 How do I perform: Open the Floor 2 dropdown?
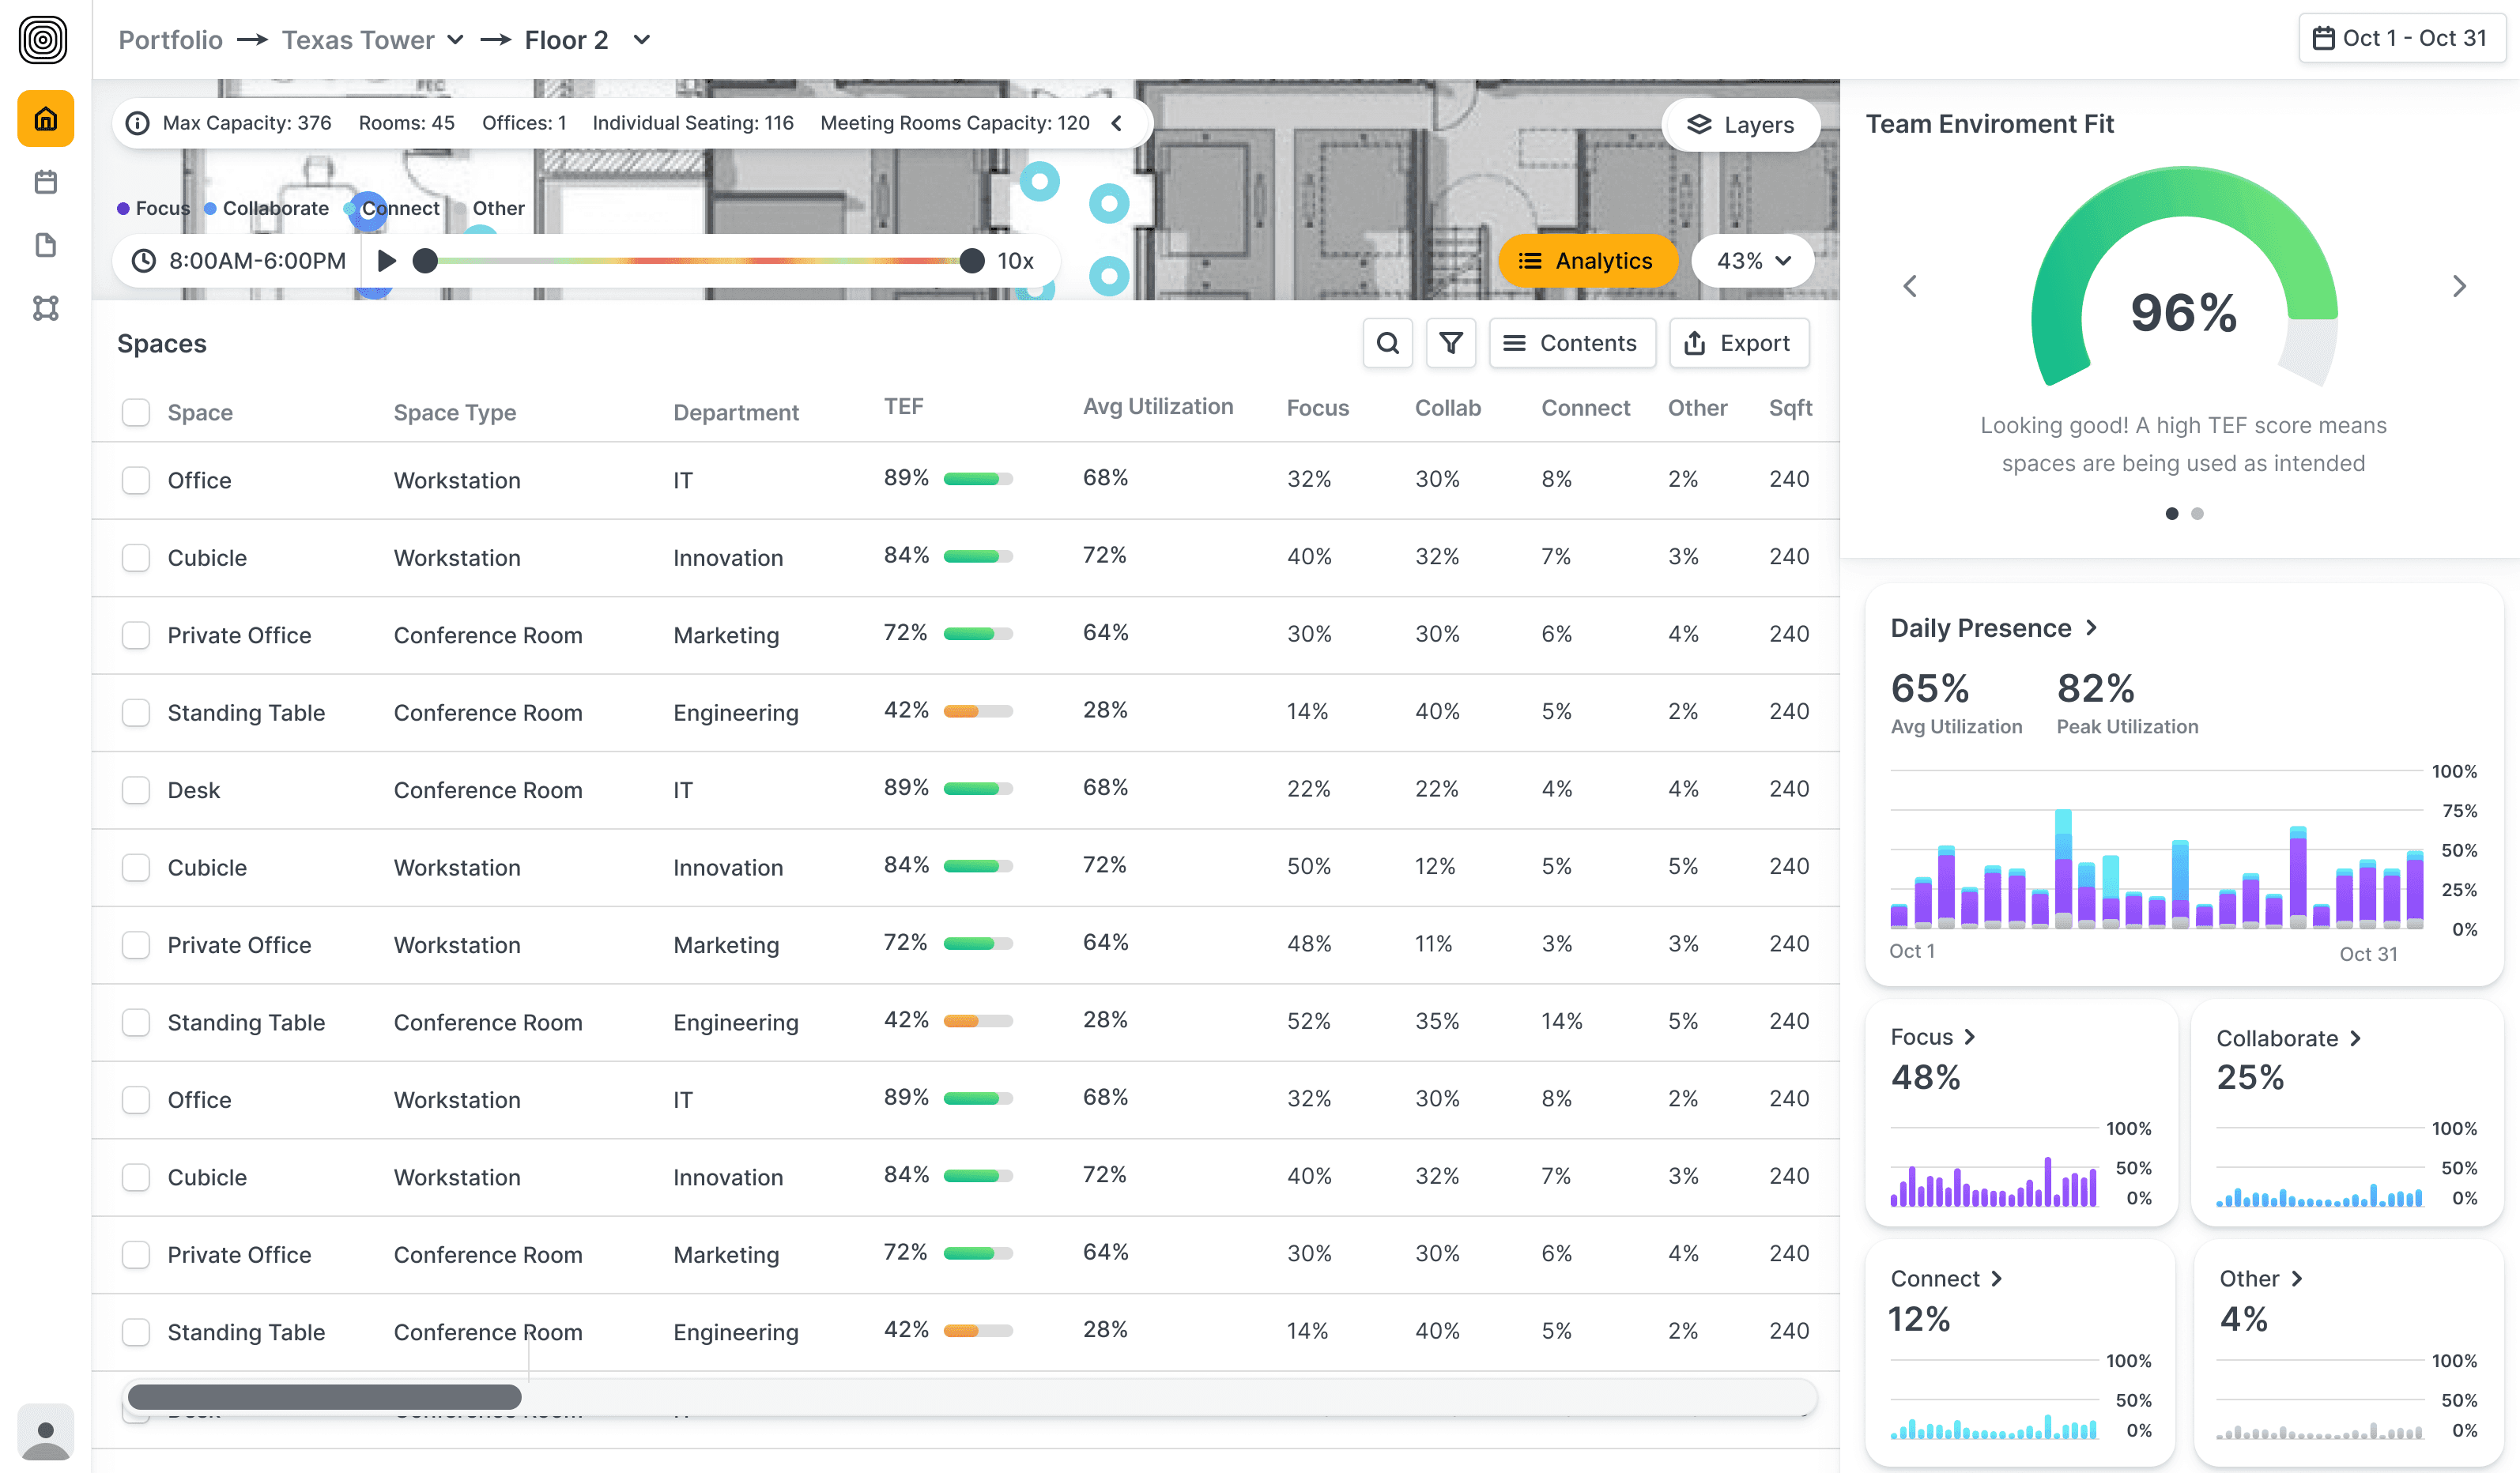pyautogui.click(x=642, y=40)
